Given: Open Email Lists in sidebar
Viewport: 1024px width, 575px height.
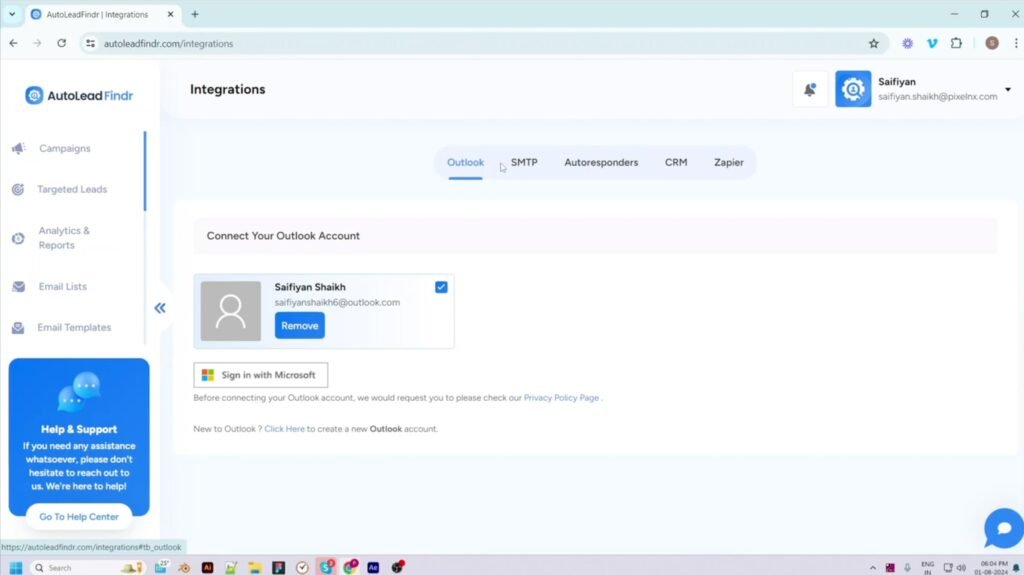Looking at the screenshot, I should [x=62, y=286].
